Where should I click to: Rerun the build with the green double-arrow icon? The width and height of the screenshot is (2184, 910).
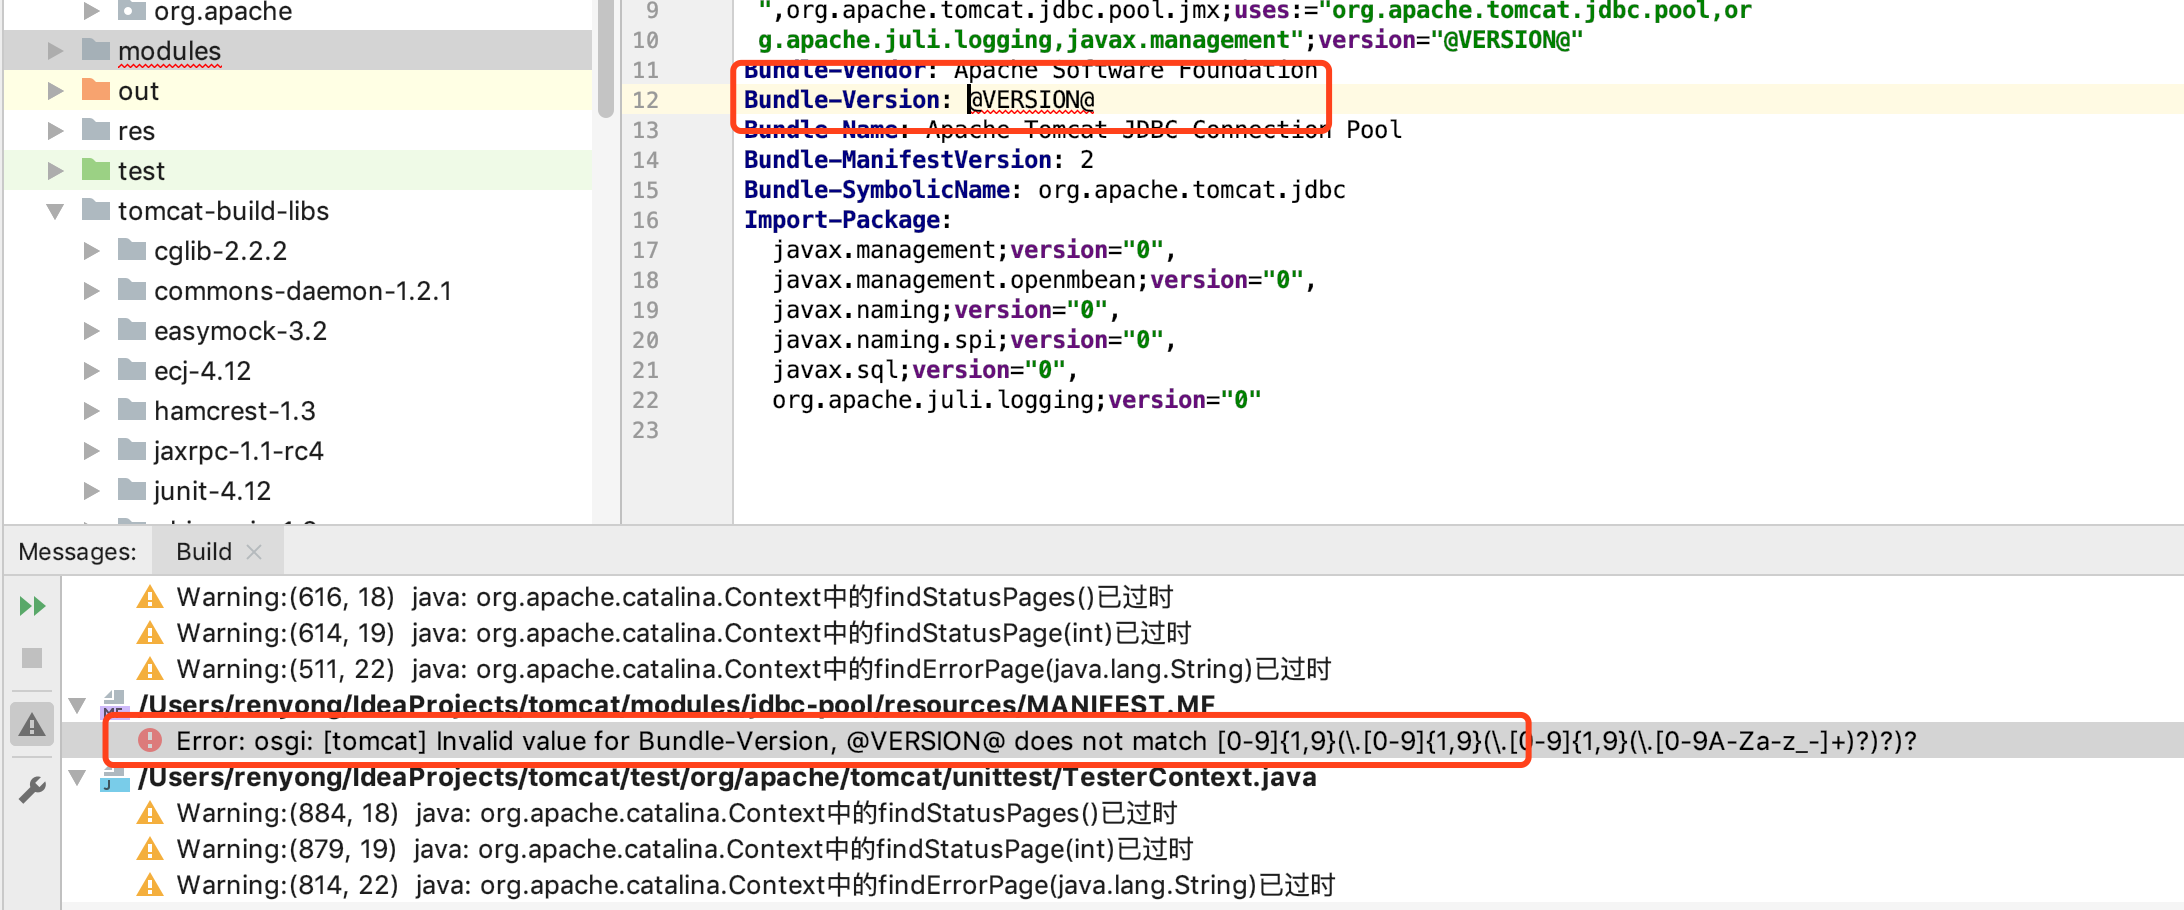point(32,606)
